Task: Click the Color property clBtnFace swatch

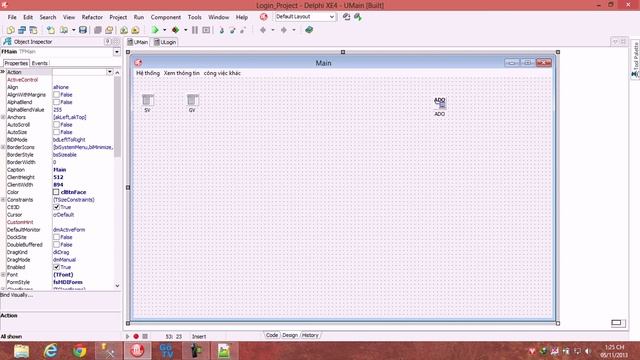Action: point(56,192)
